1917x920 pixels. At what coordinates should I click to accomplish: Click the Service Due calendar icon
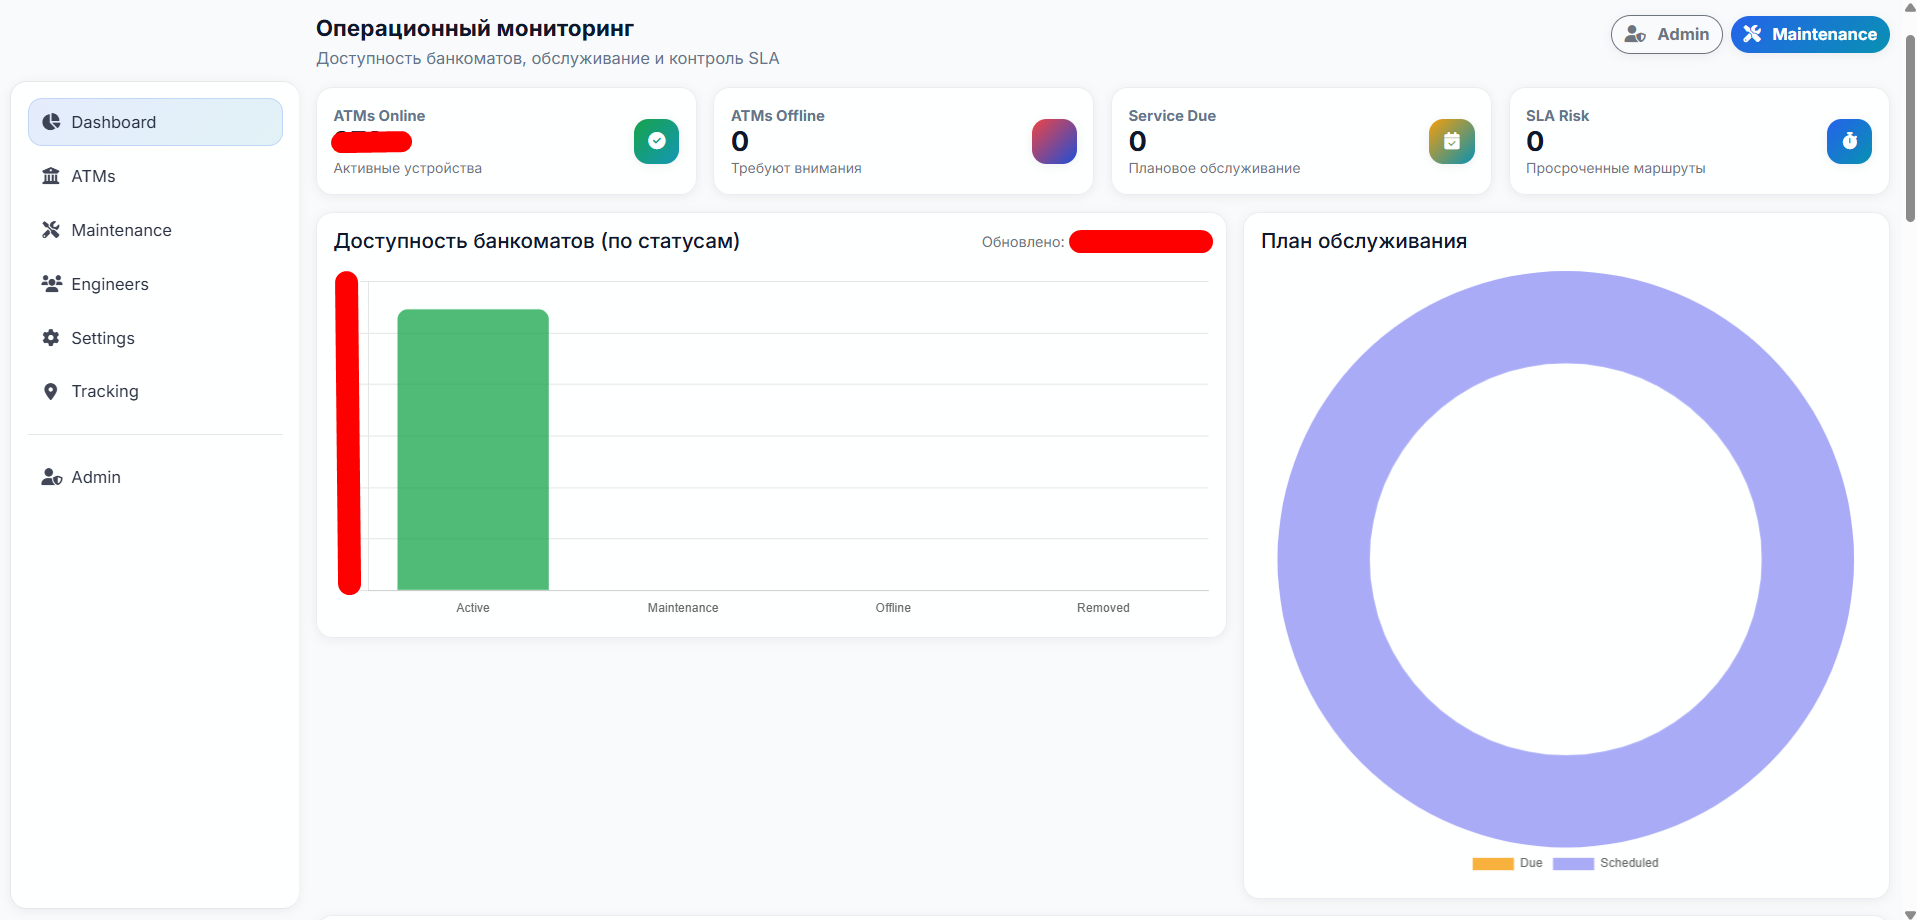click(1451, 141)
